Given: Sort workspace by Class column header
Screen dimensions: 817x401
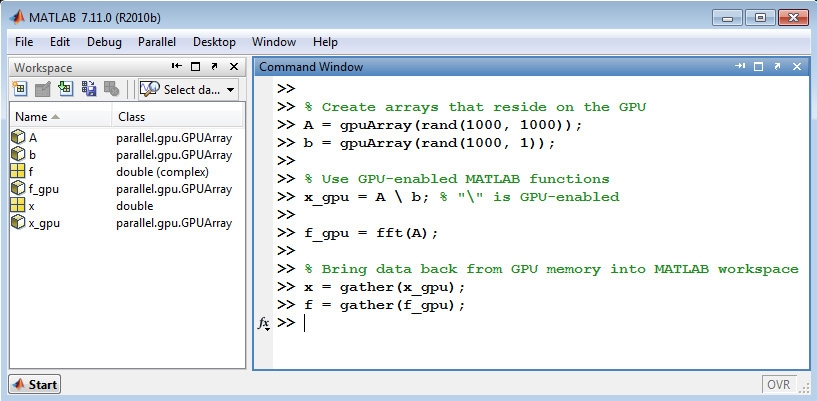Looking at the screenshot, I should click(177, 117).
